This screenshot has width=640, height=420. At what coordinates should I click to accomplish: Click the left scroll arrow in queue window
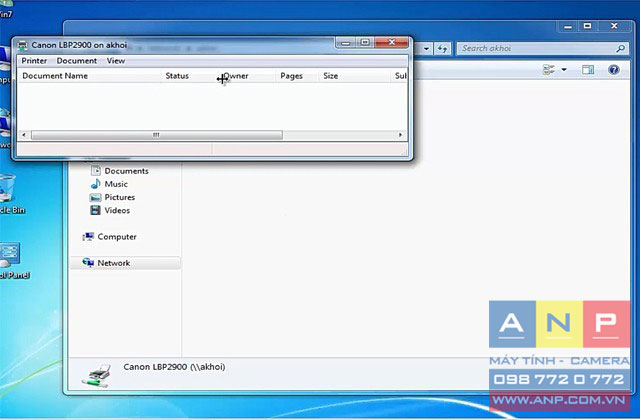(x=24, y=135)
